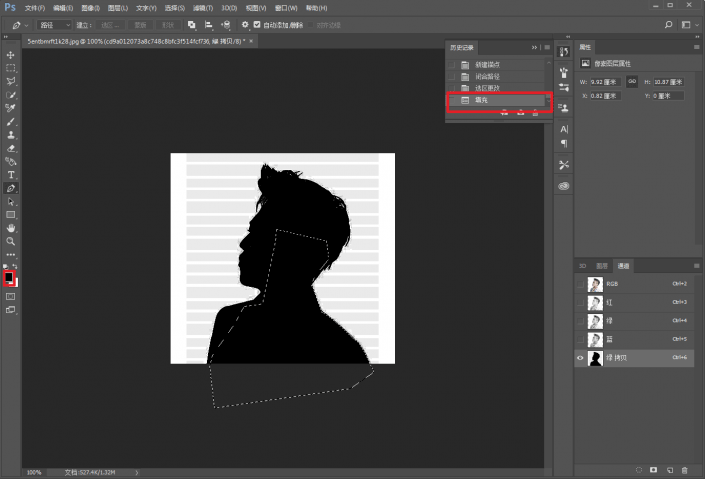
Task: Select the Quick Selection tool
Action: pos(10,95)
